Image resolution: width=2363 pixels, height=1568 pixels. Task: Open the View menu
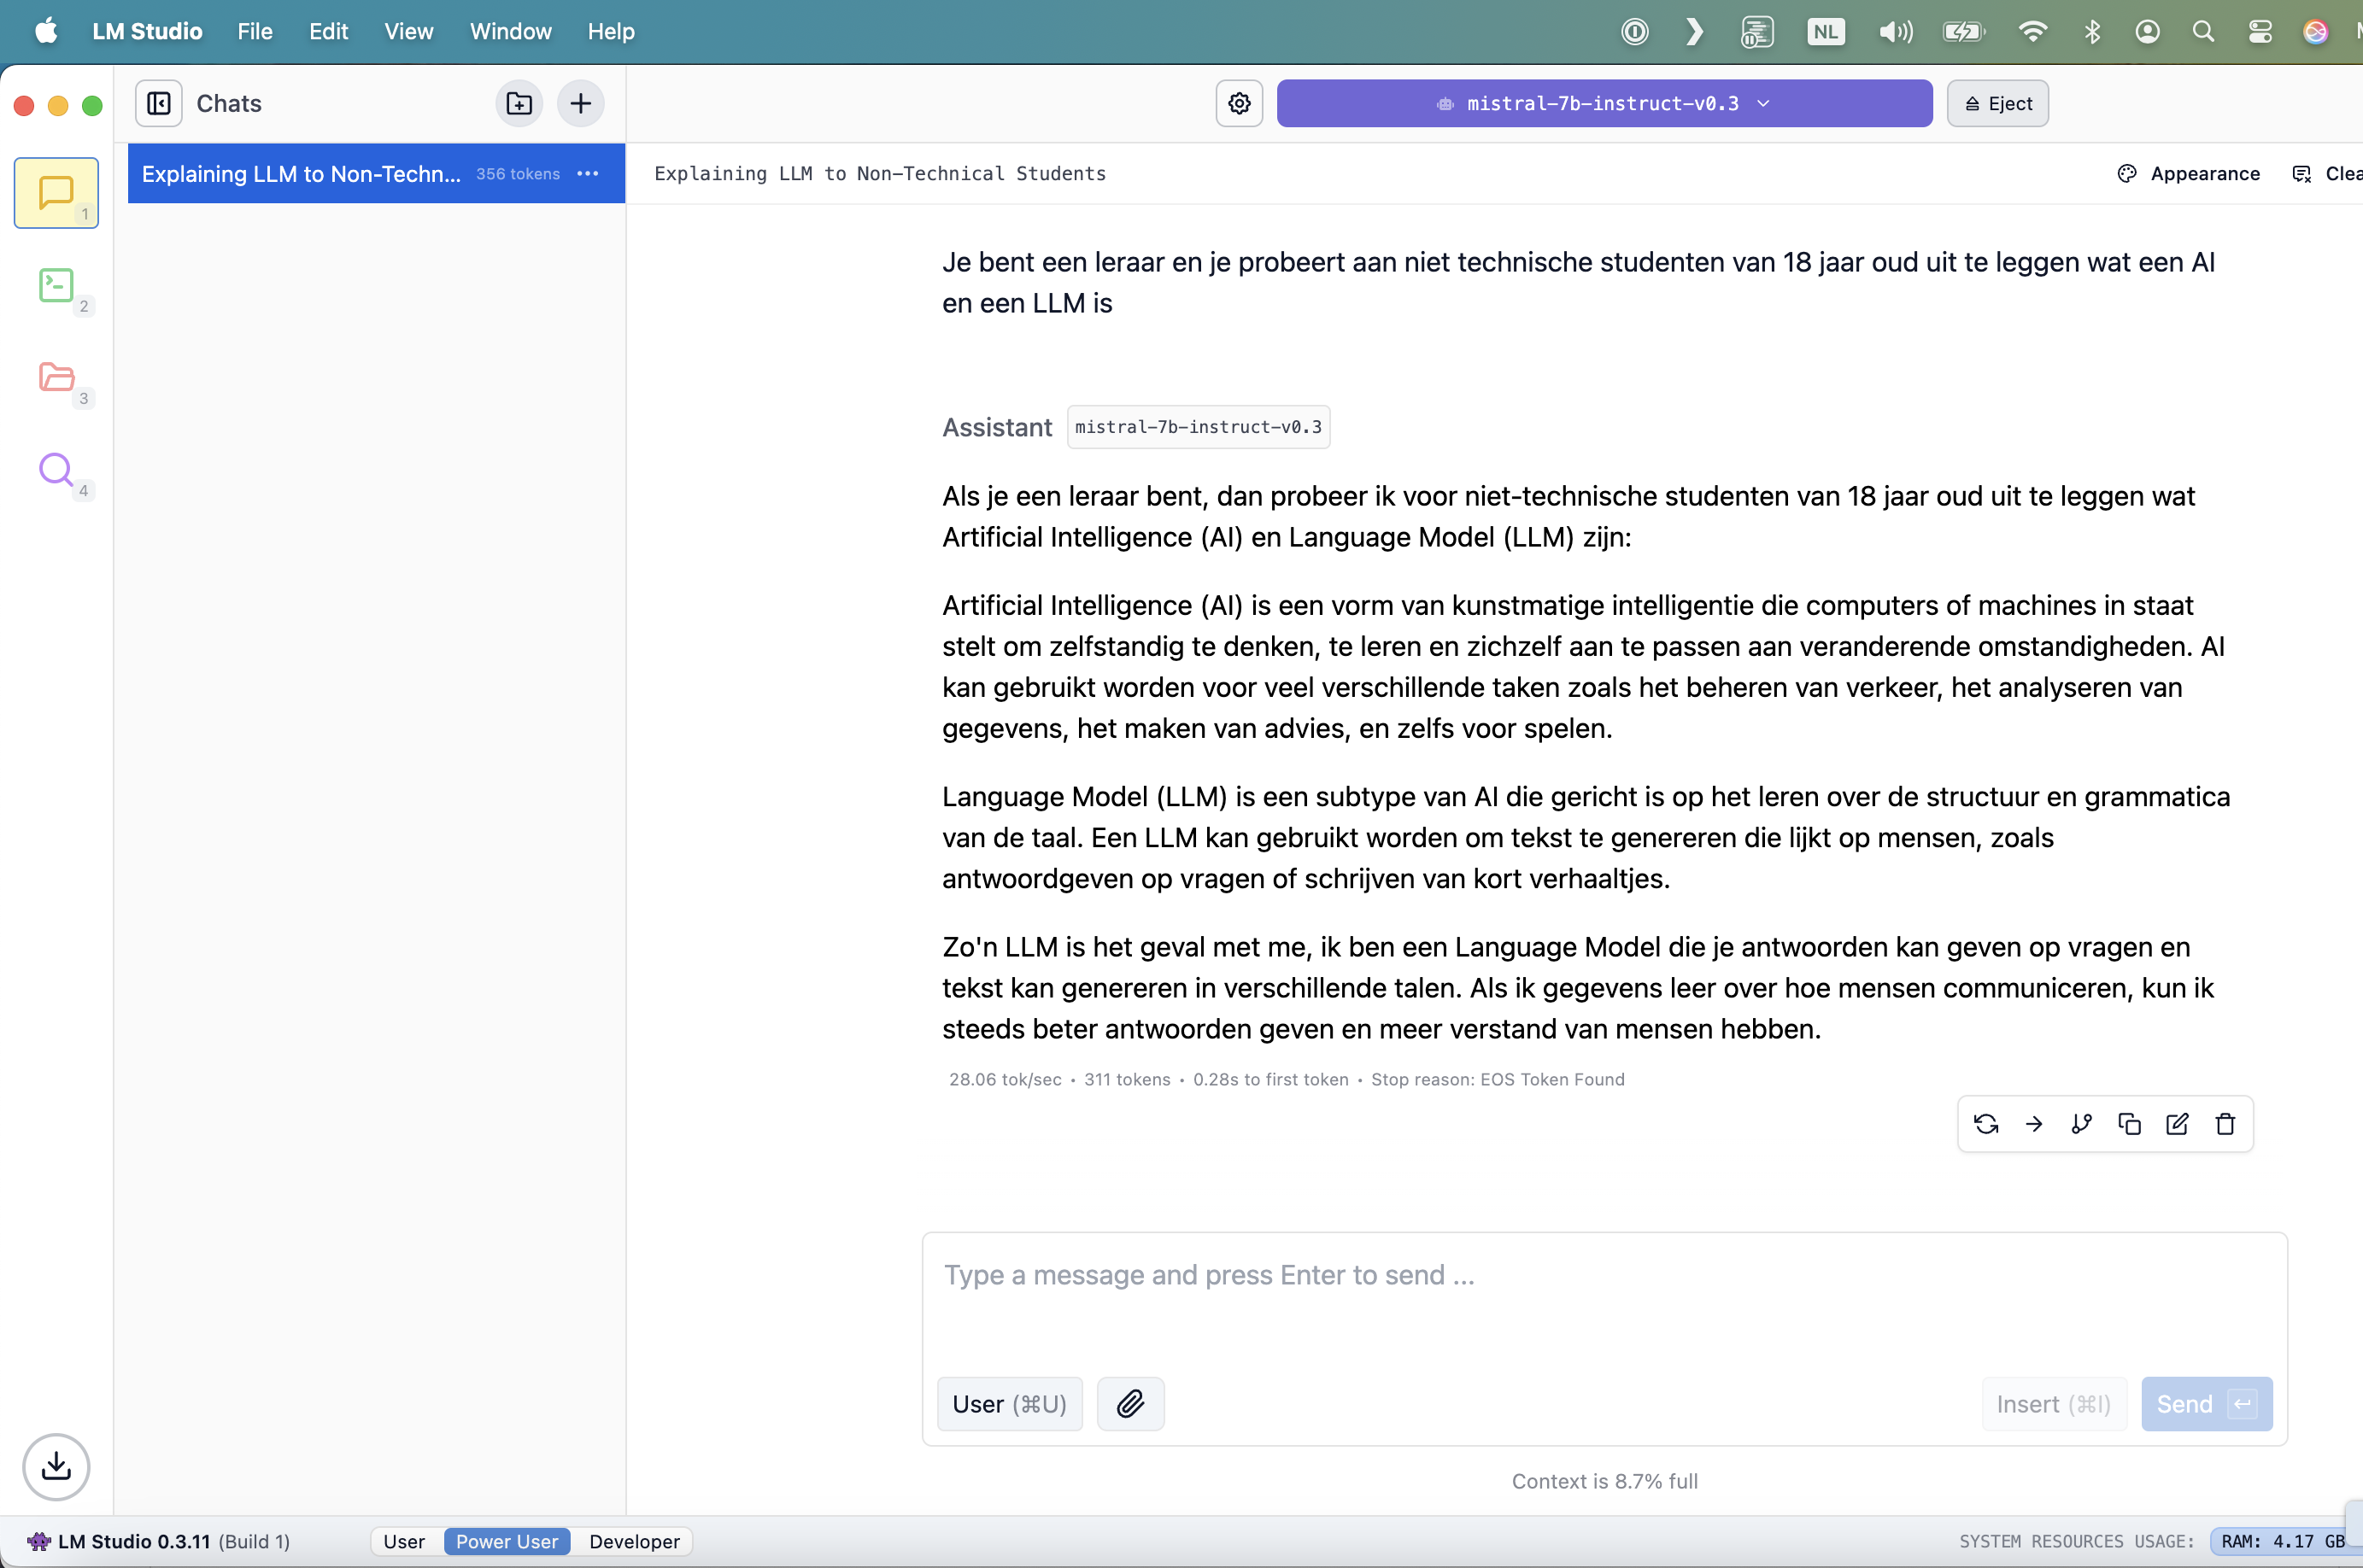click(408, 31)
